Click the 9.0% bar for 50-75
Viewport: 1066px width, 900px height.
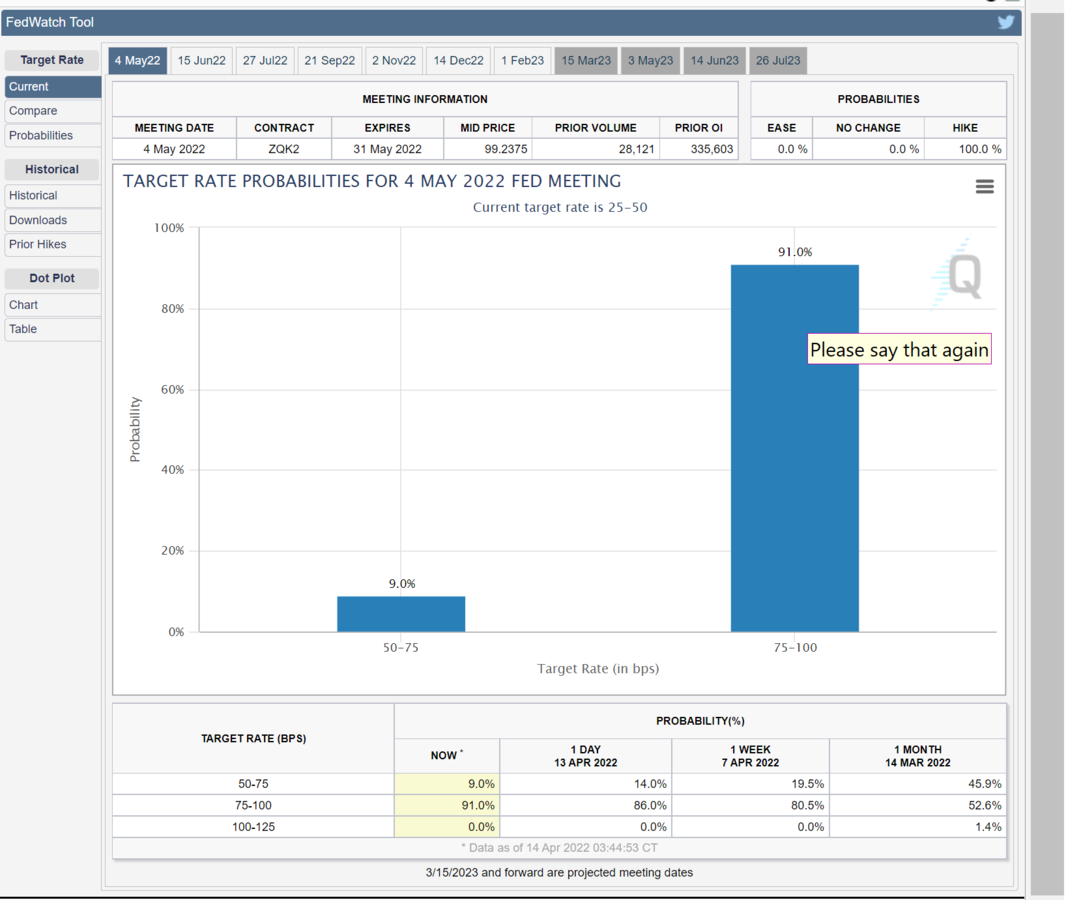click(401, 614)
